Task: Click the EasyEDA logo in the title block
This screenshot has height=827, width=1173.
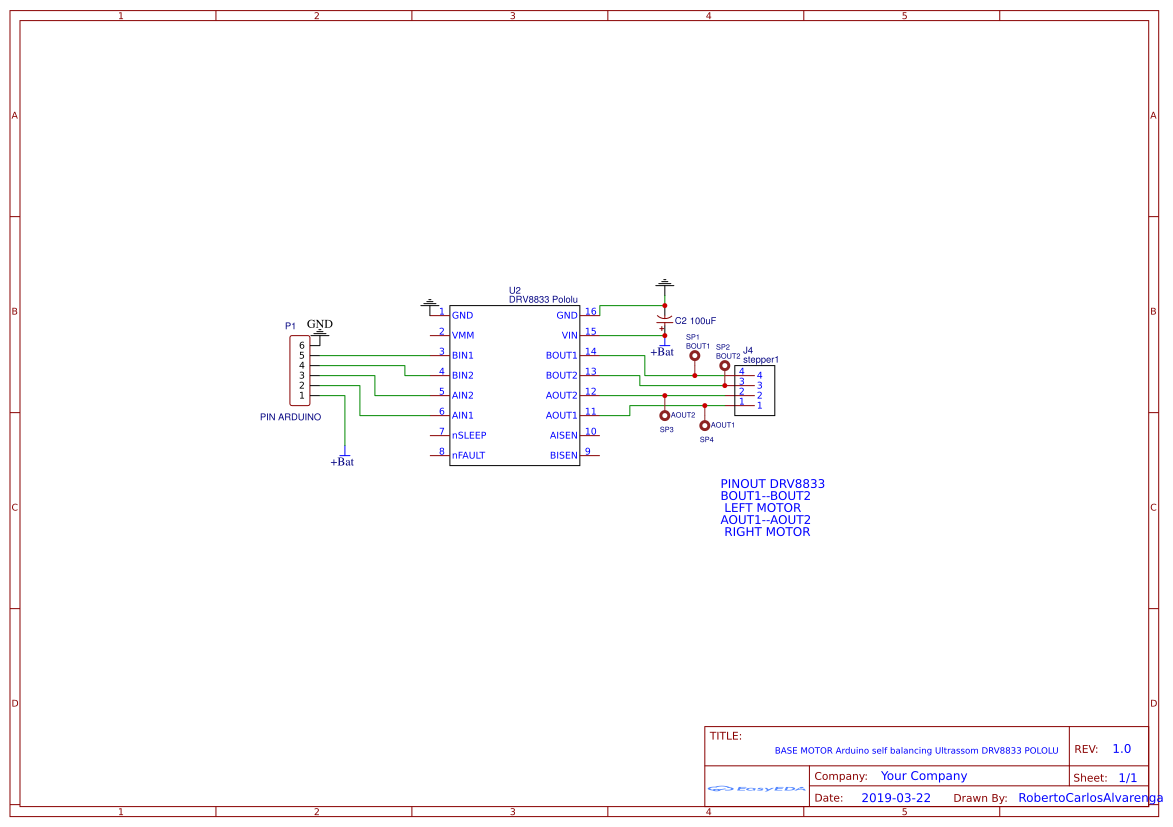Action: click(757, 789)
